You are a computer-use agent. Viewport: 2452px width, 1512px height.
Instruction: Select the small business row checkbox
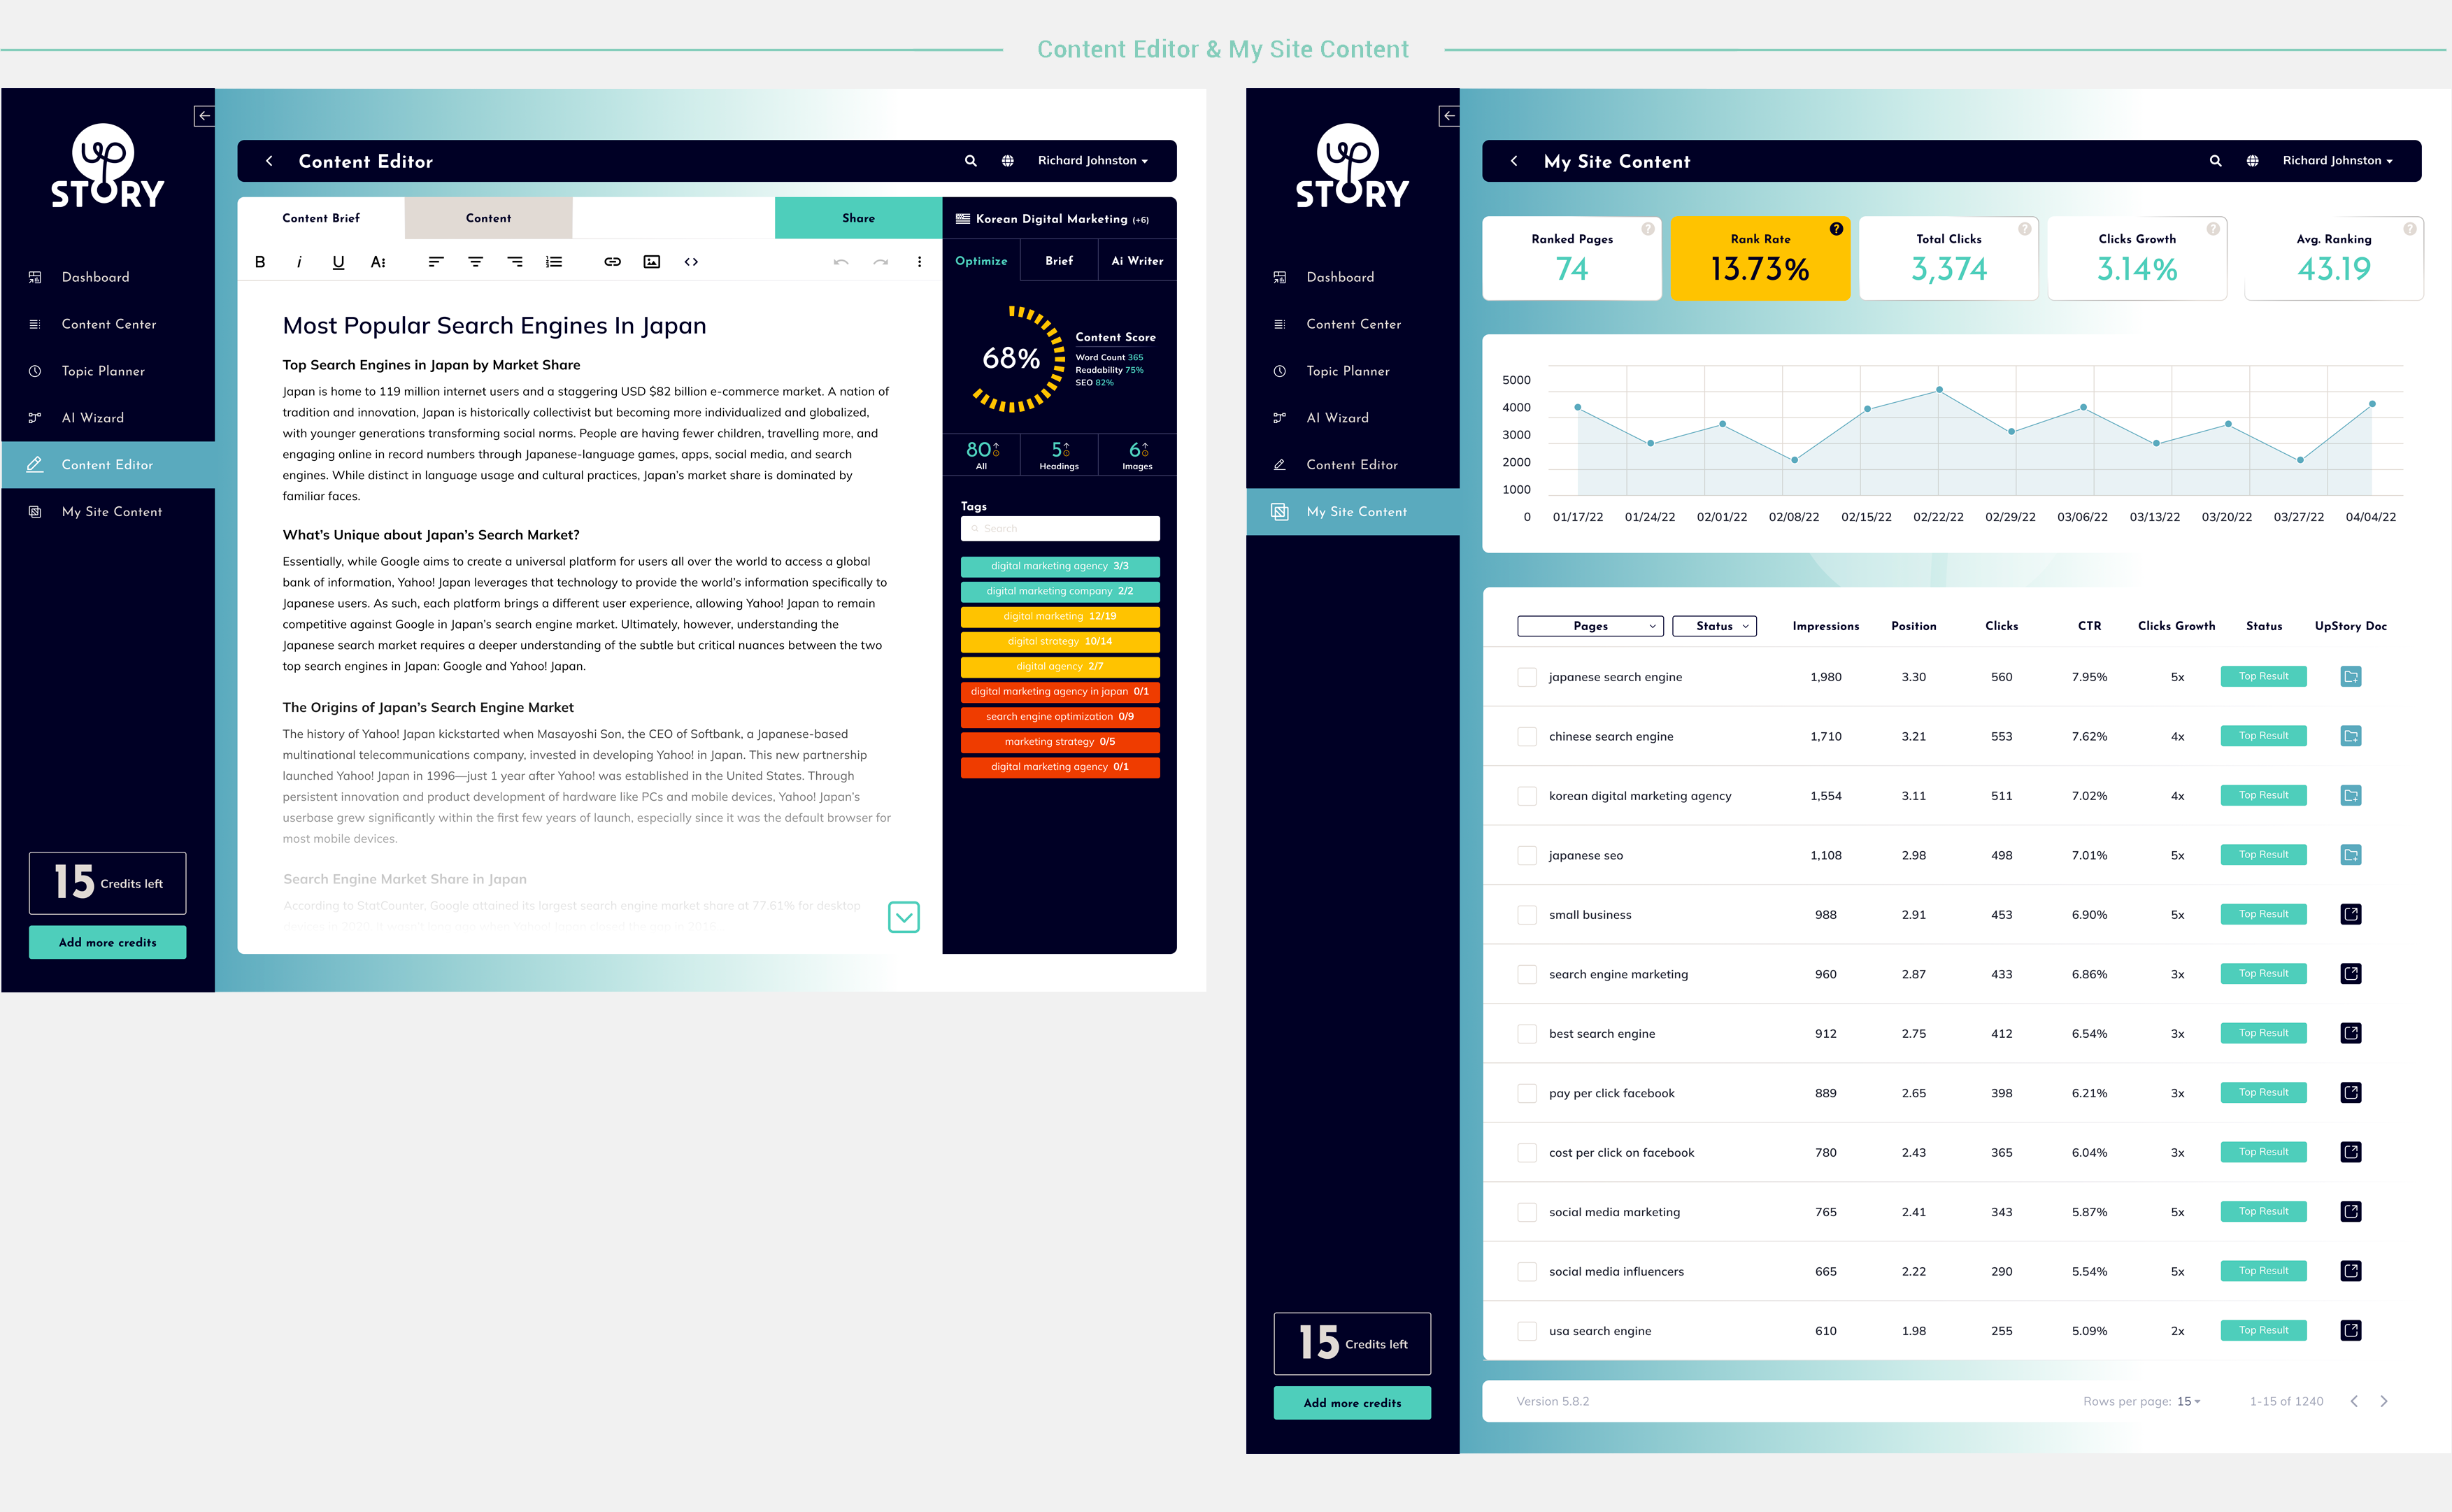(x=1526, y=915)
